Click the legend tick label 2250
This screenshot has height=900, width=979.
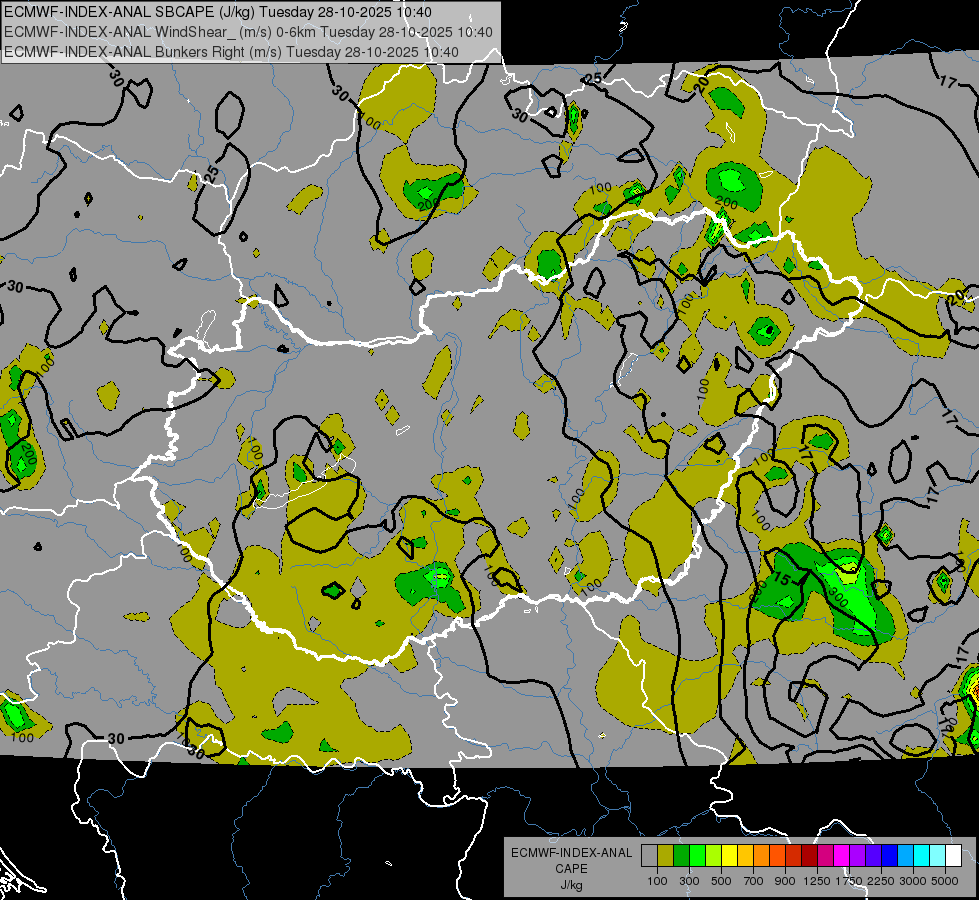[881, 881]
